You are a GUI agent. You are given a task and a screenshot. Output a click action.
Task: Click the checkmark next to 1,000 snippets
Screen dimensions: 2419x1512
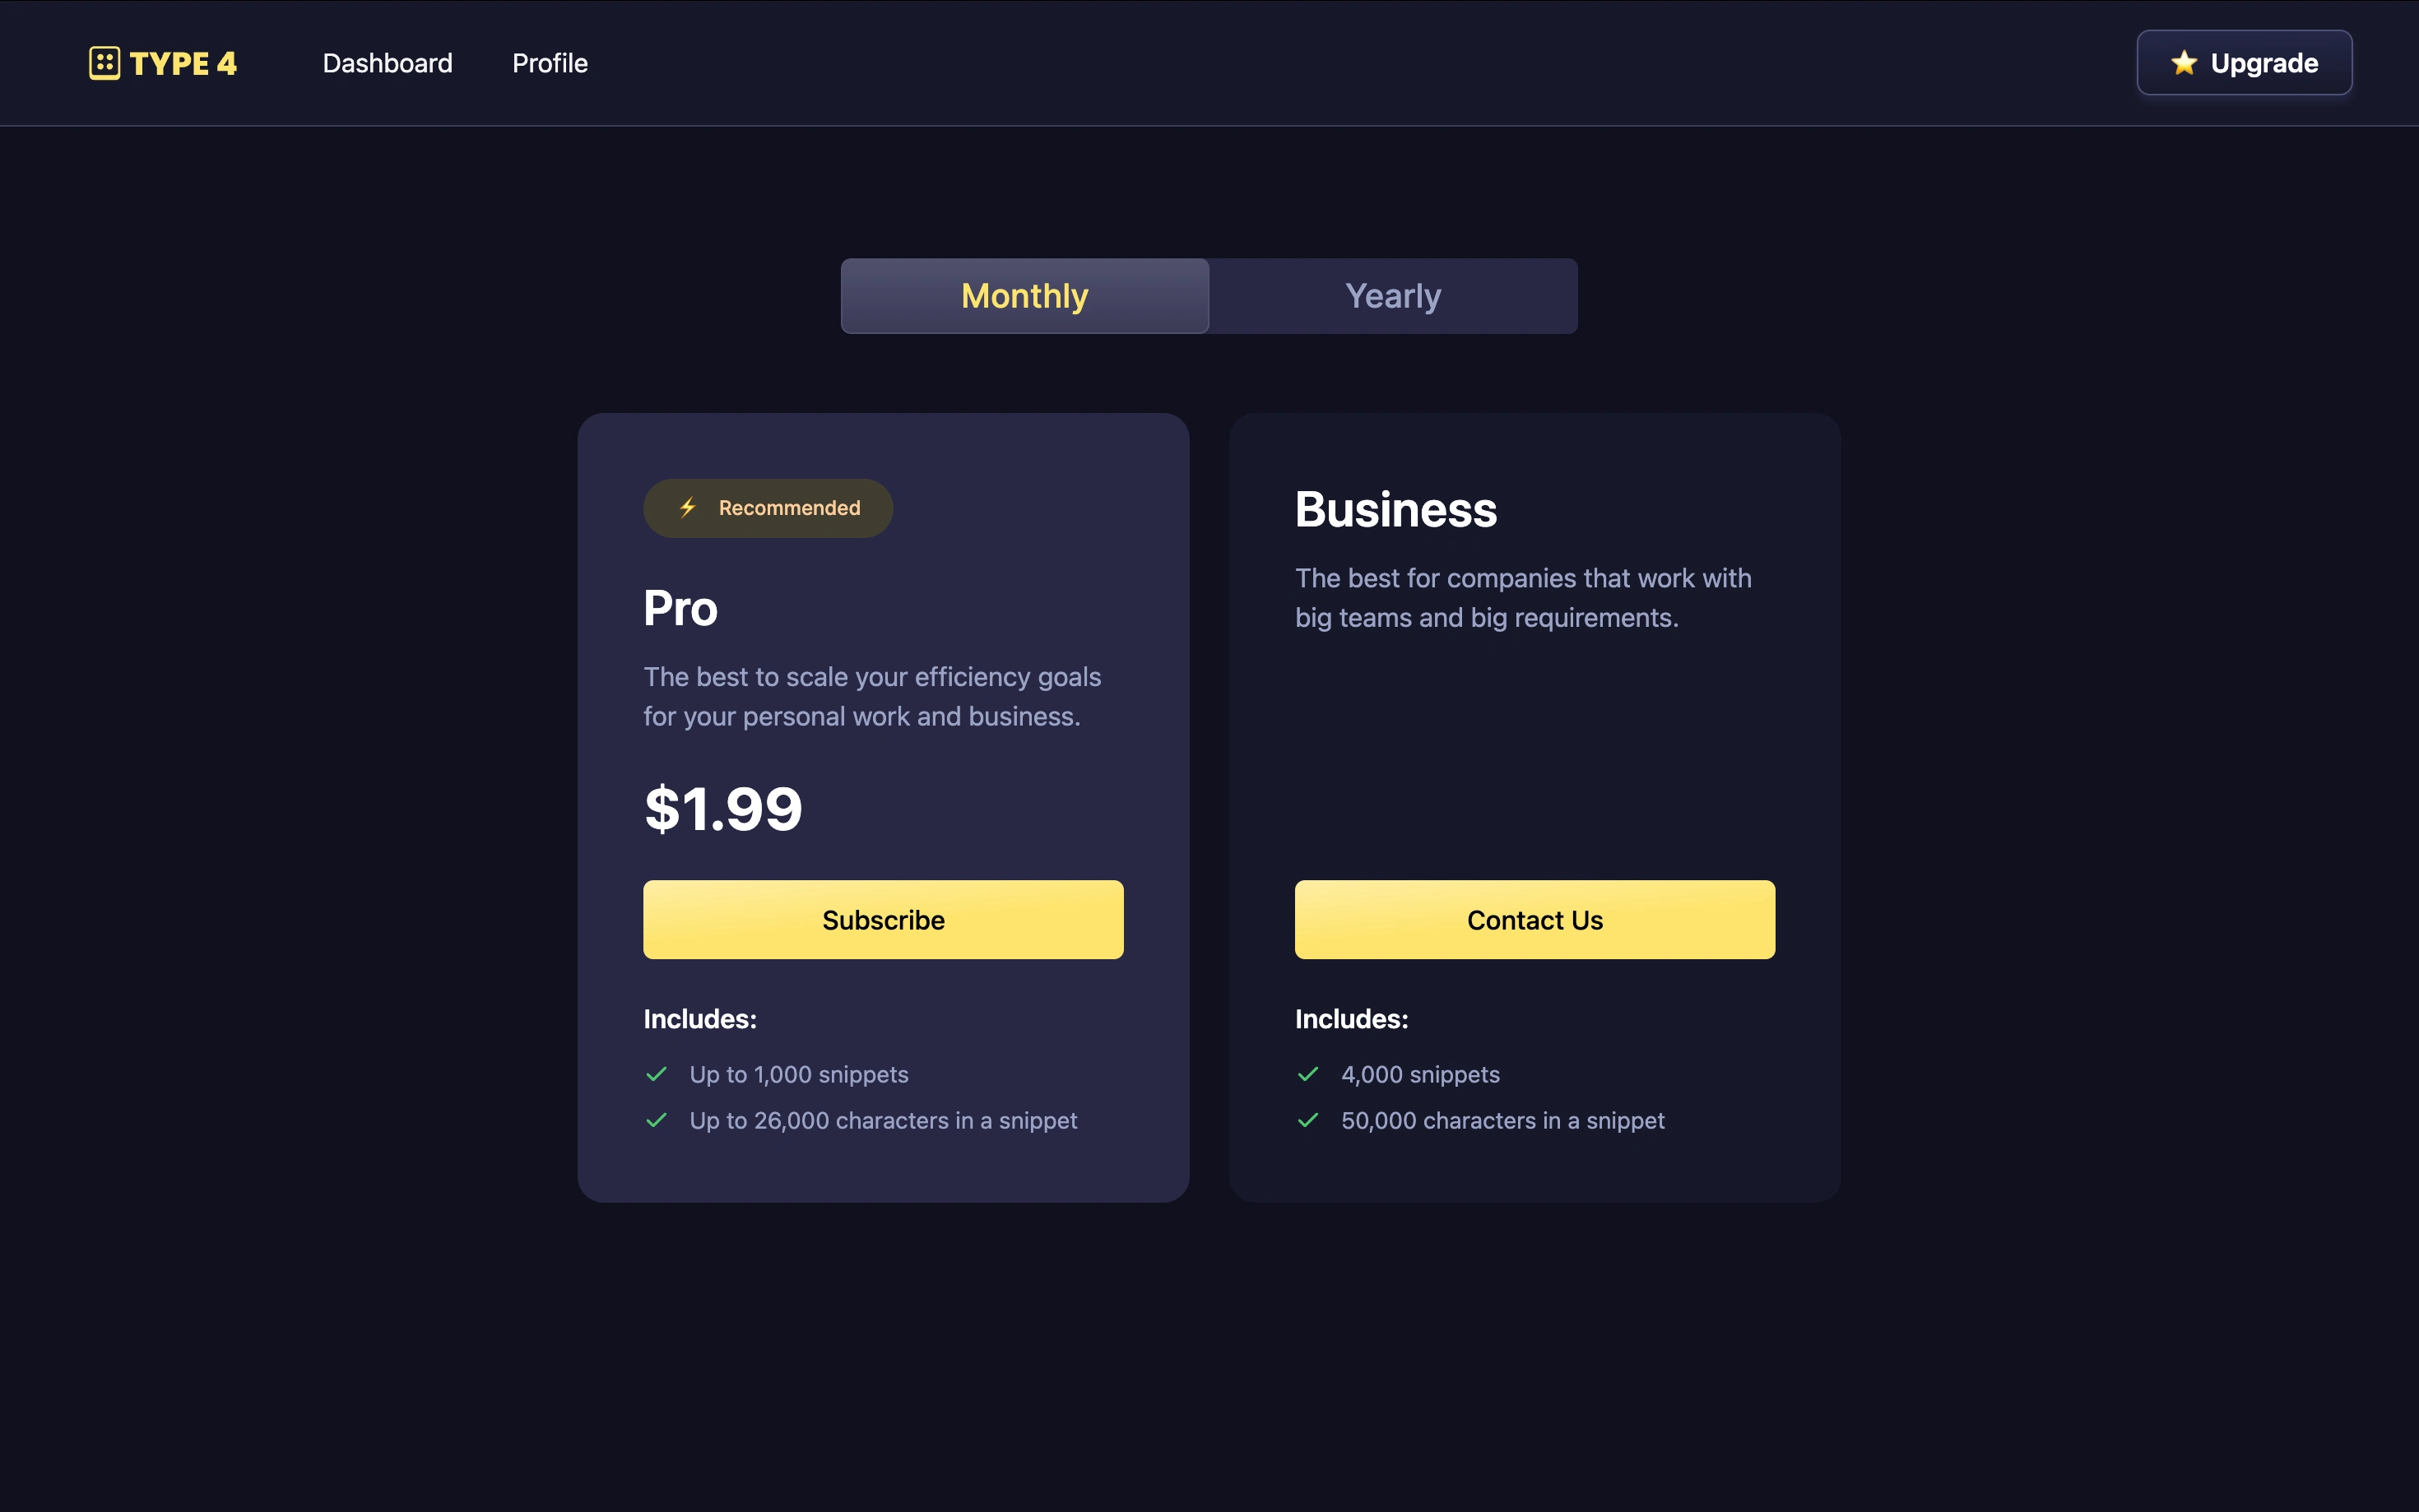click(x=657, y=1074)
